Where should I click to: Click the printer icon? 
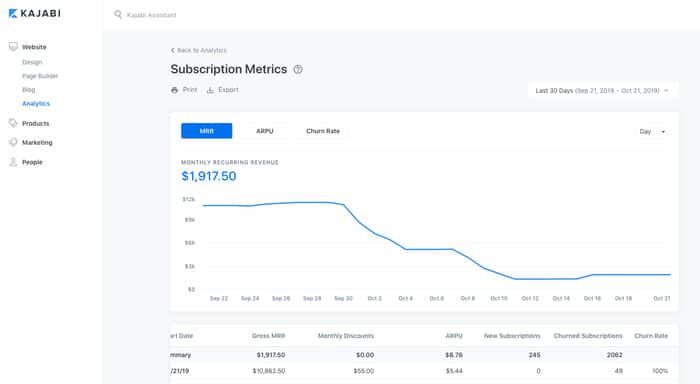tap(175, 90)
